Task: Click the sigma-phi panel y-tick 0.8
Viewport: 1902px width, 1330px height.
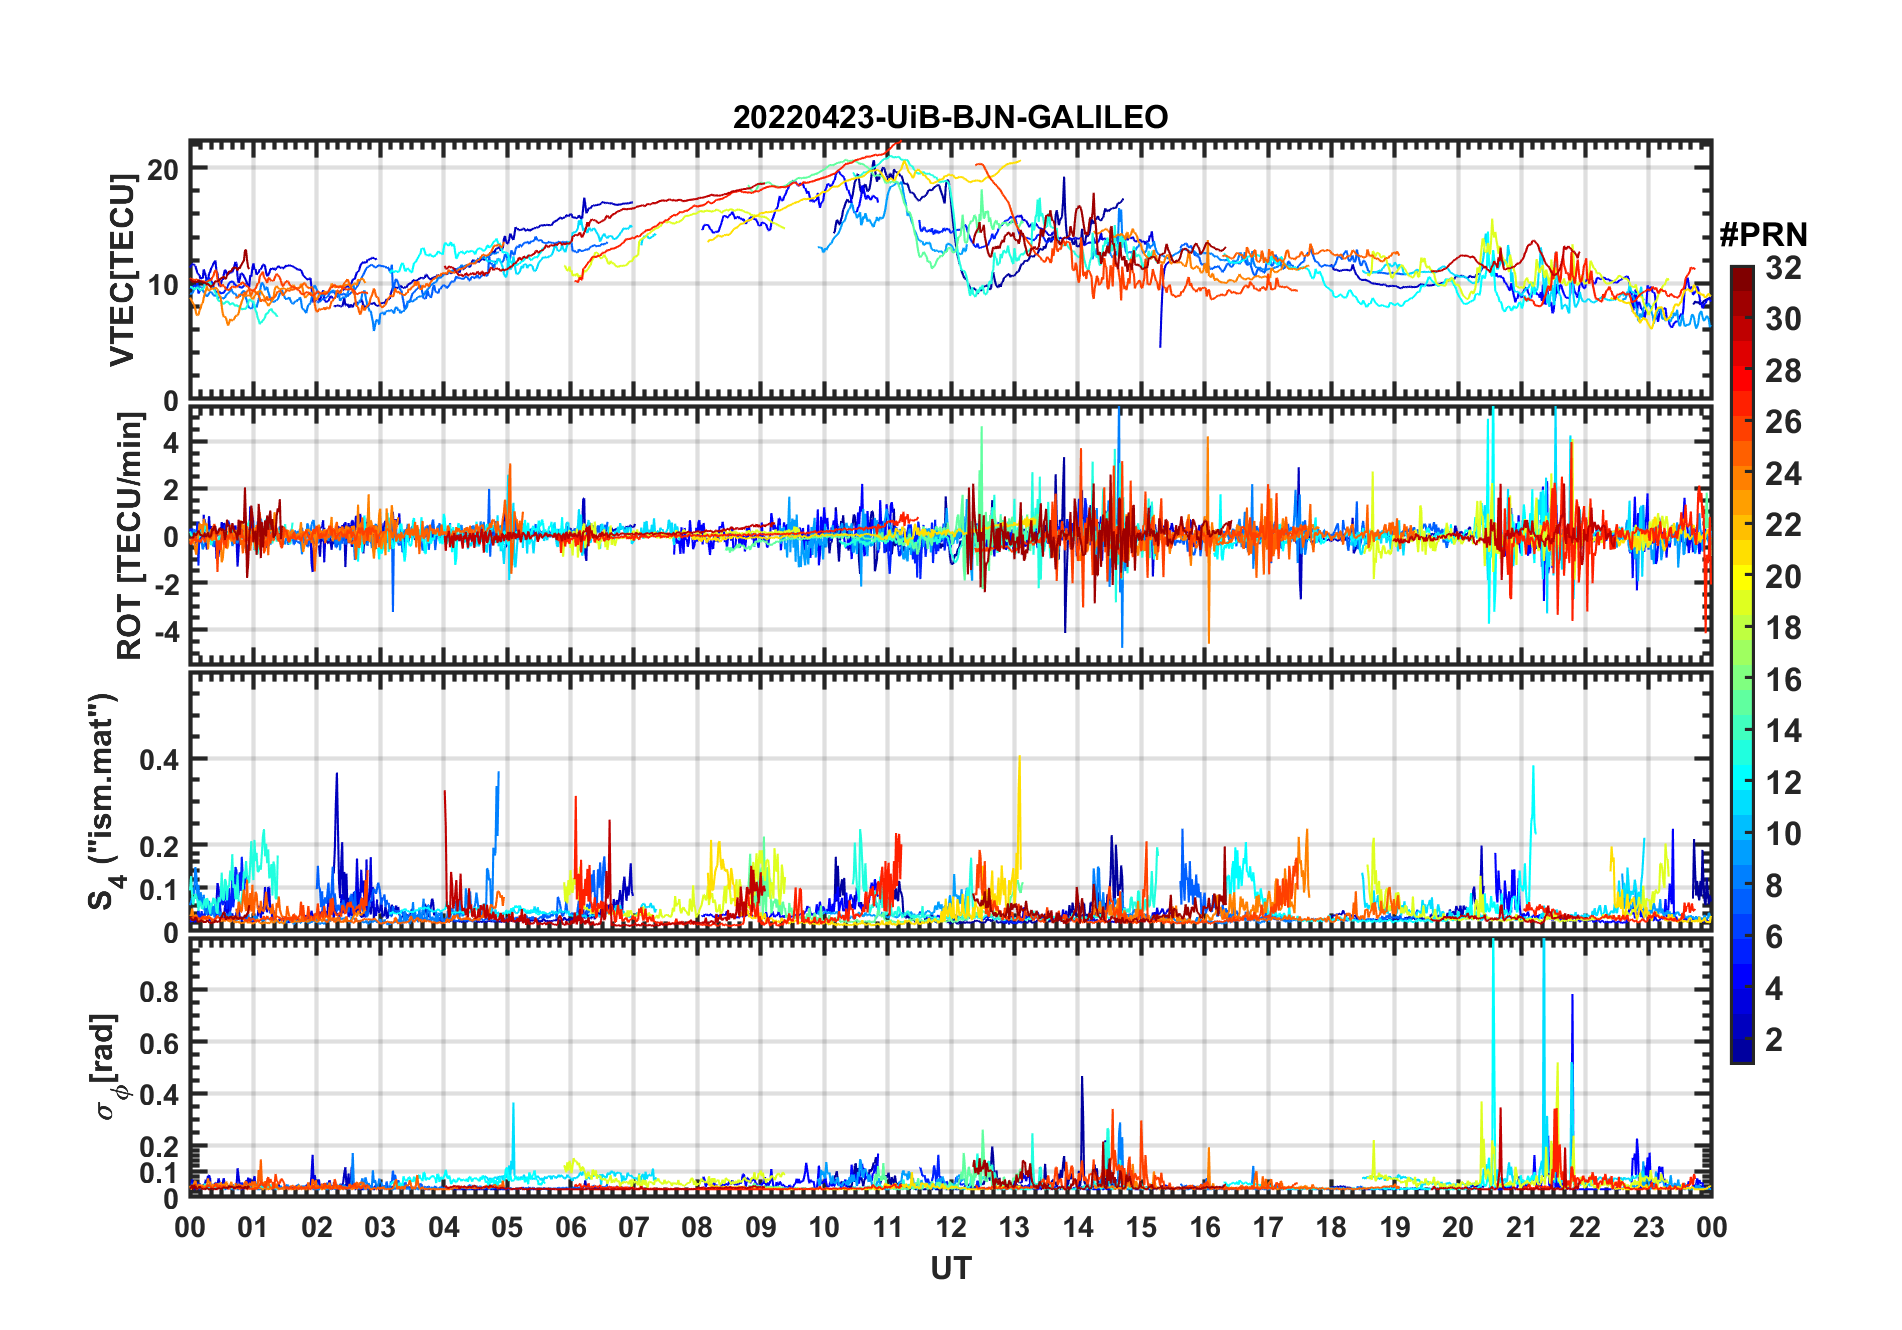Action: (159, 991)
